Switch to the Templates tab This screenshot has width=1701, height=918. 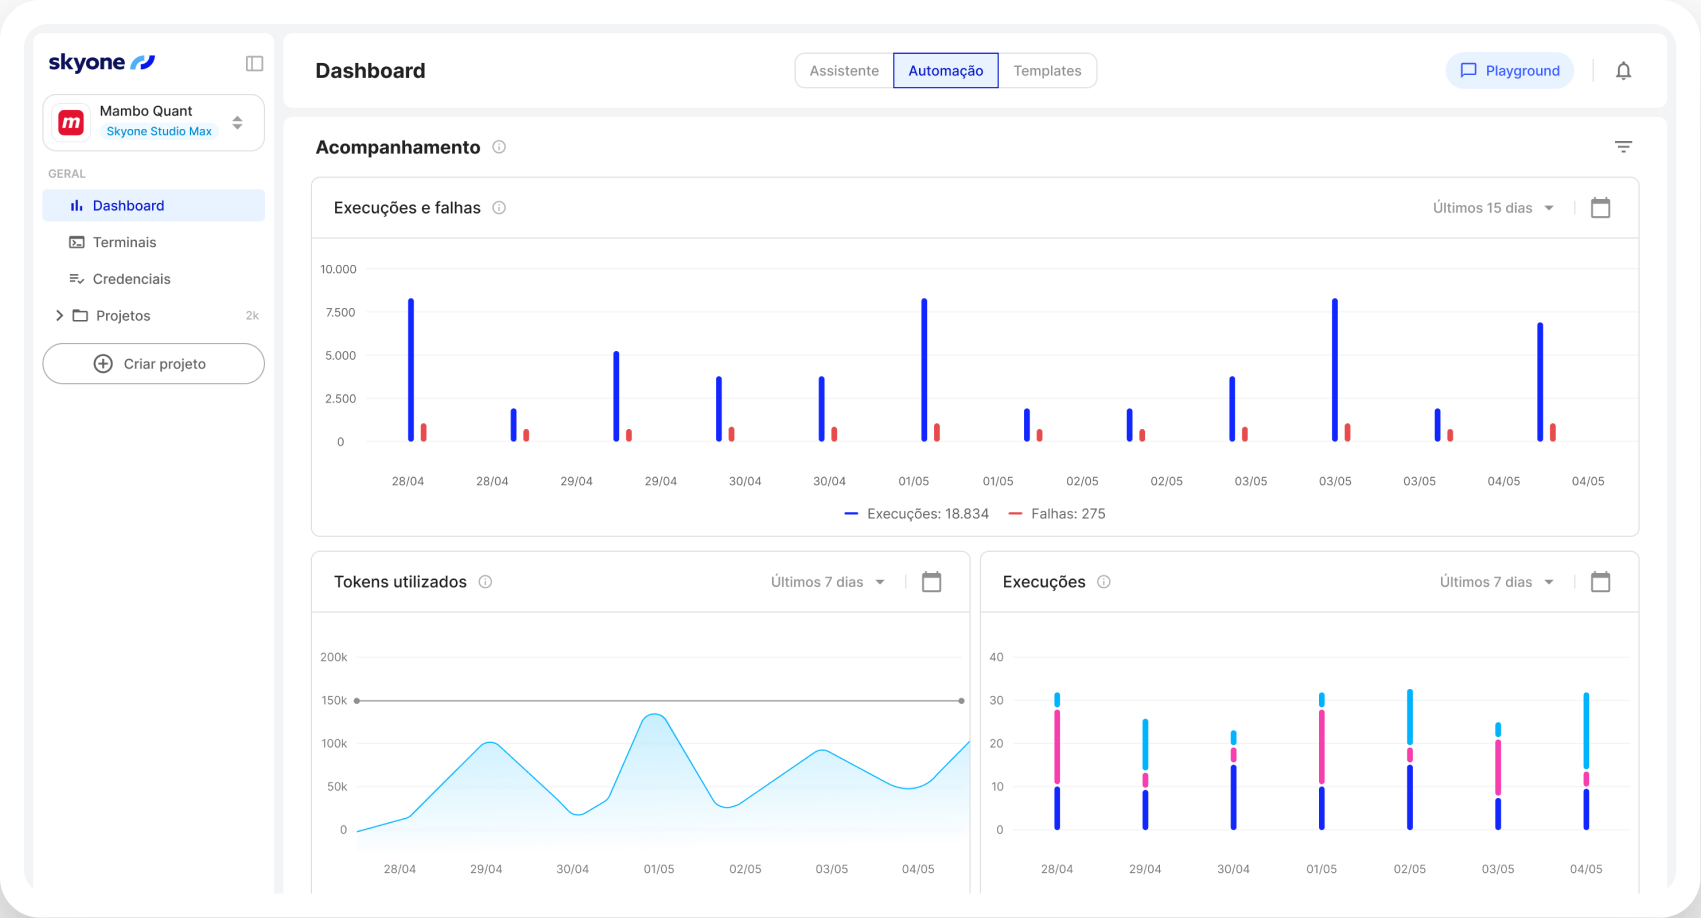(x=1047, y=71)
